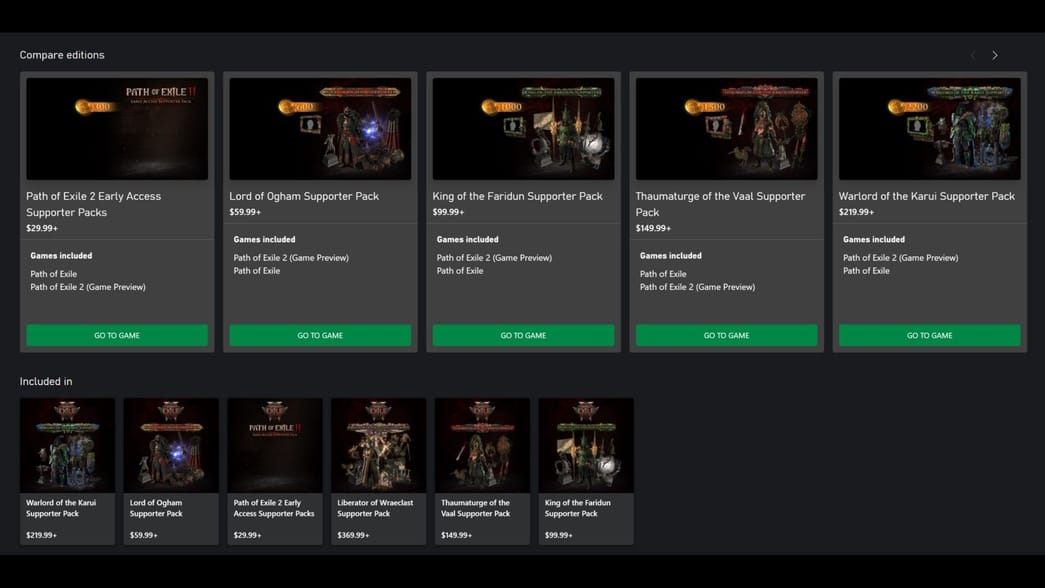1045x588 pixels.
Task: Click GO TO GAME on Thaumaturge of the Vaal card
Action: 726,335
